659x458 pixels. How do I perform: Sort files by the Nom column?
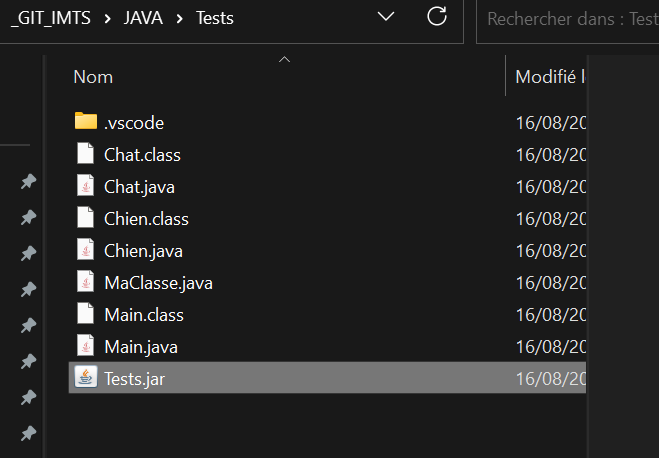[x=93, y=76]
